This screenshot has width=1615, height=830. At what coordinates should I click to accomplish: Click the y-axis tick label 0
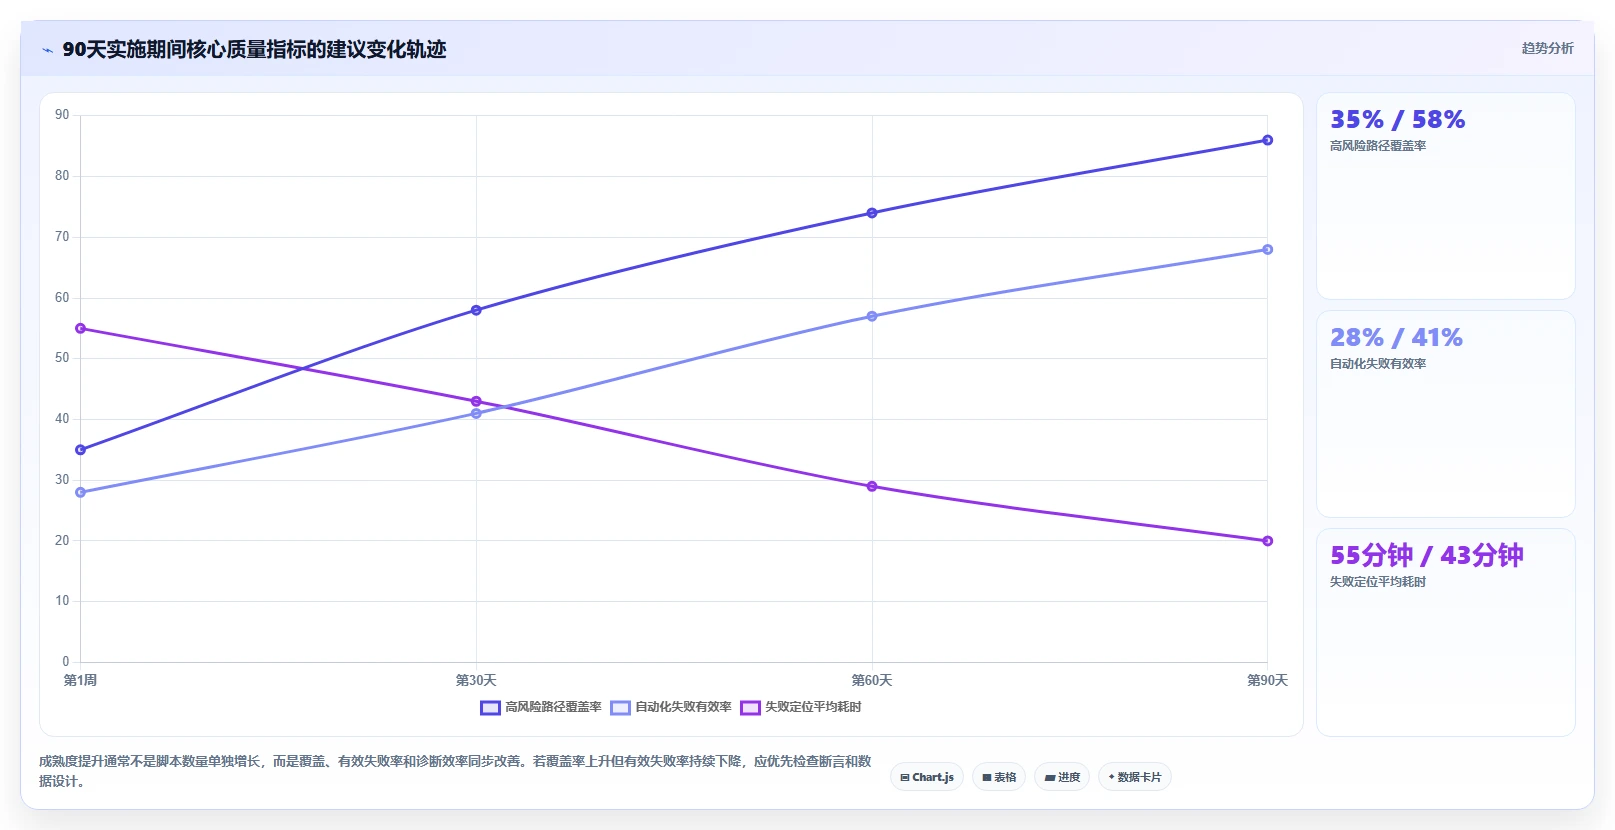click(x=66, y=662)
